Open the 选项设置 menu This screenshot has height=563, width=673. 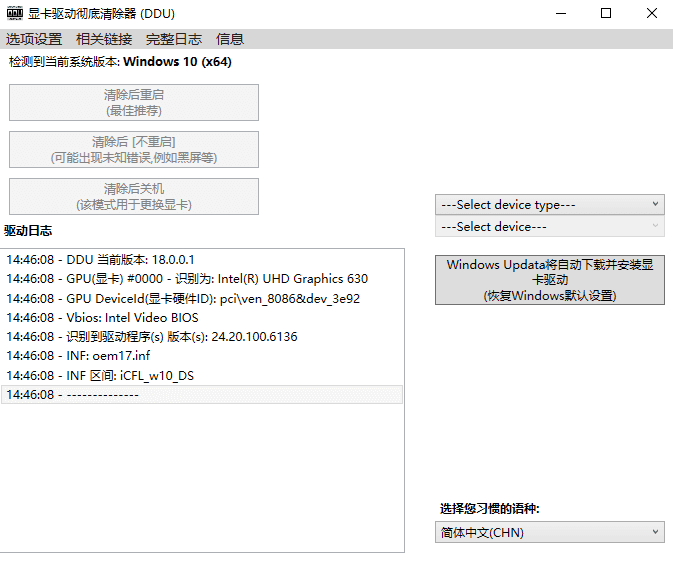(x=34, y=39)
